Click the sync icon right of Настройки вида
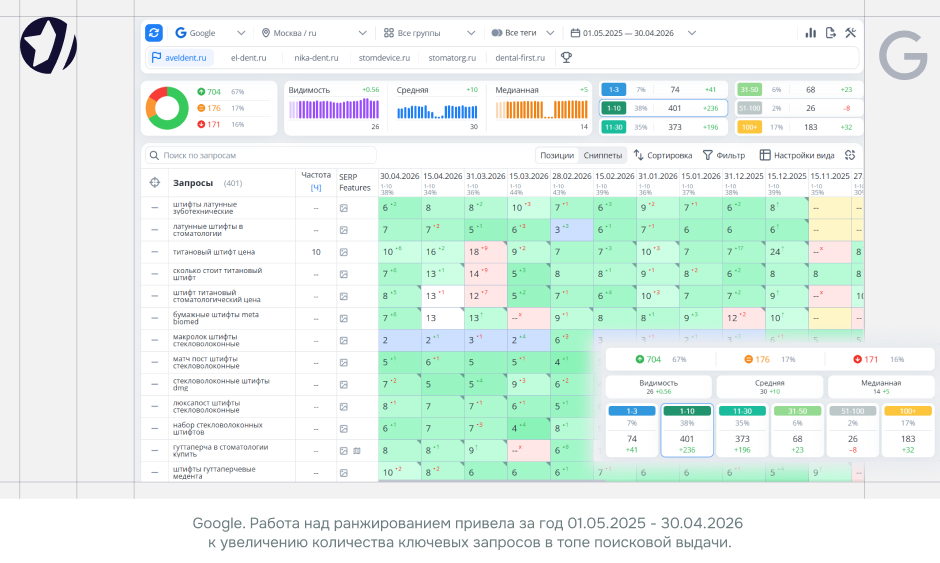The width and height of the screenshot is (940, 563). click(850, 155)
